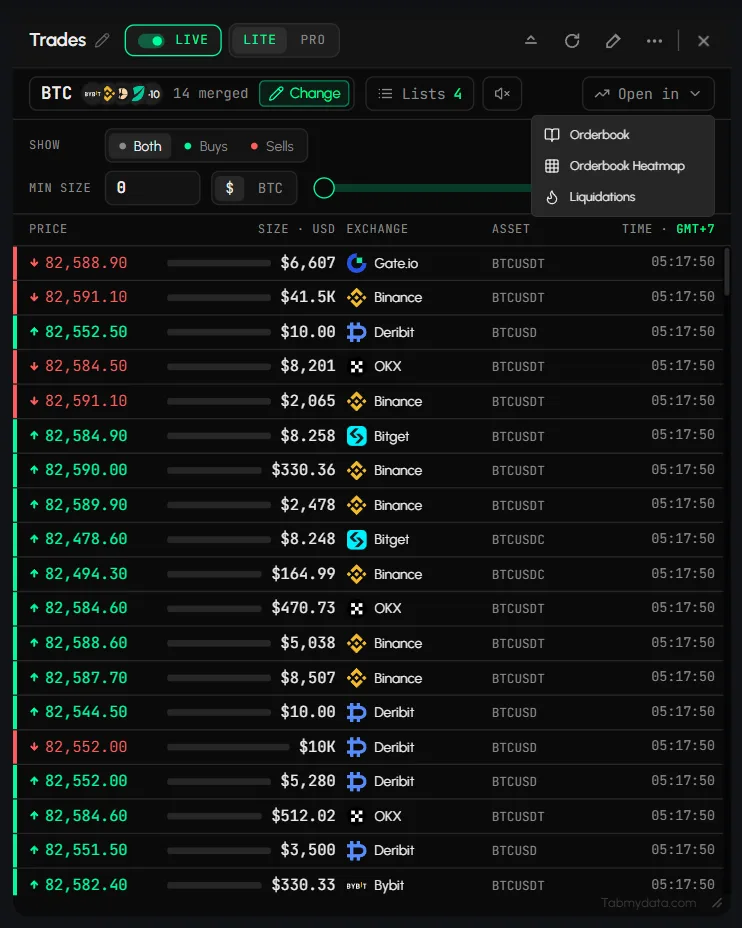Image resolution: width=742 pixels, height=928 pixels.
Task: Click OKX logo in the $8,201 row
Action: click(x=356, y=367)
